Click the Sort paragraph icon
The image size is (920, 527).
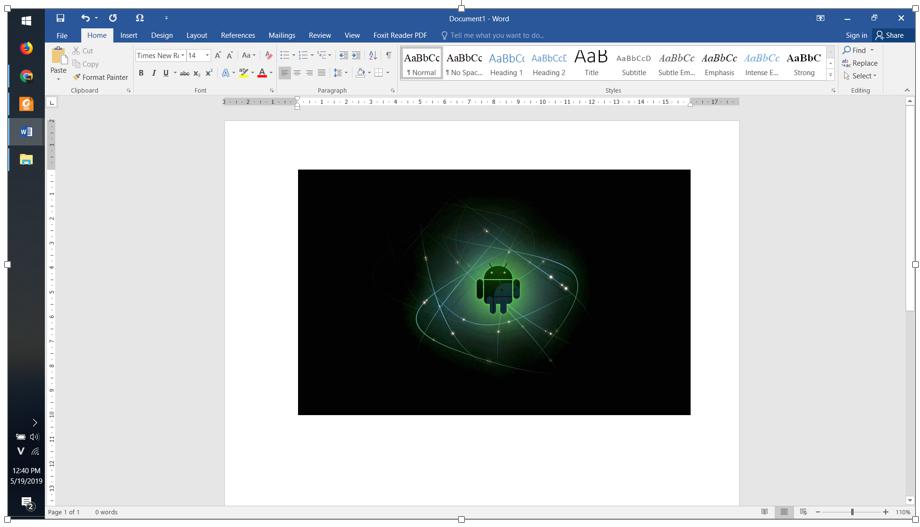point(373,56)
